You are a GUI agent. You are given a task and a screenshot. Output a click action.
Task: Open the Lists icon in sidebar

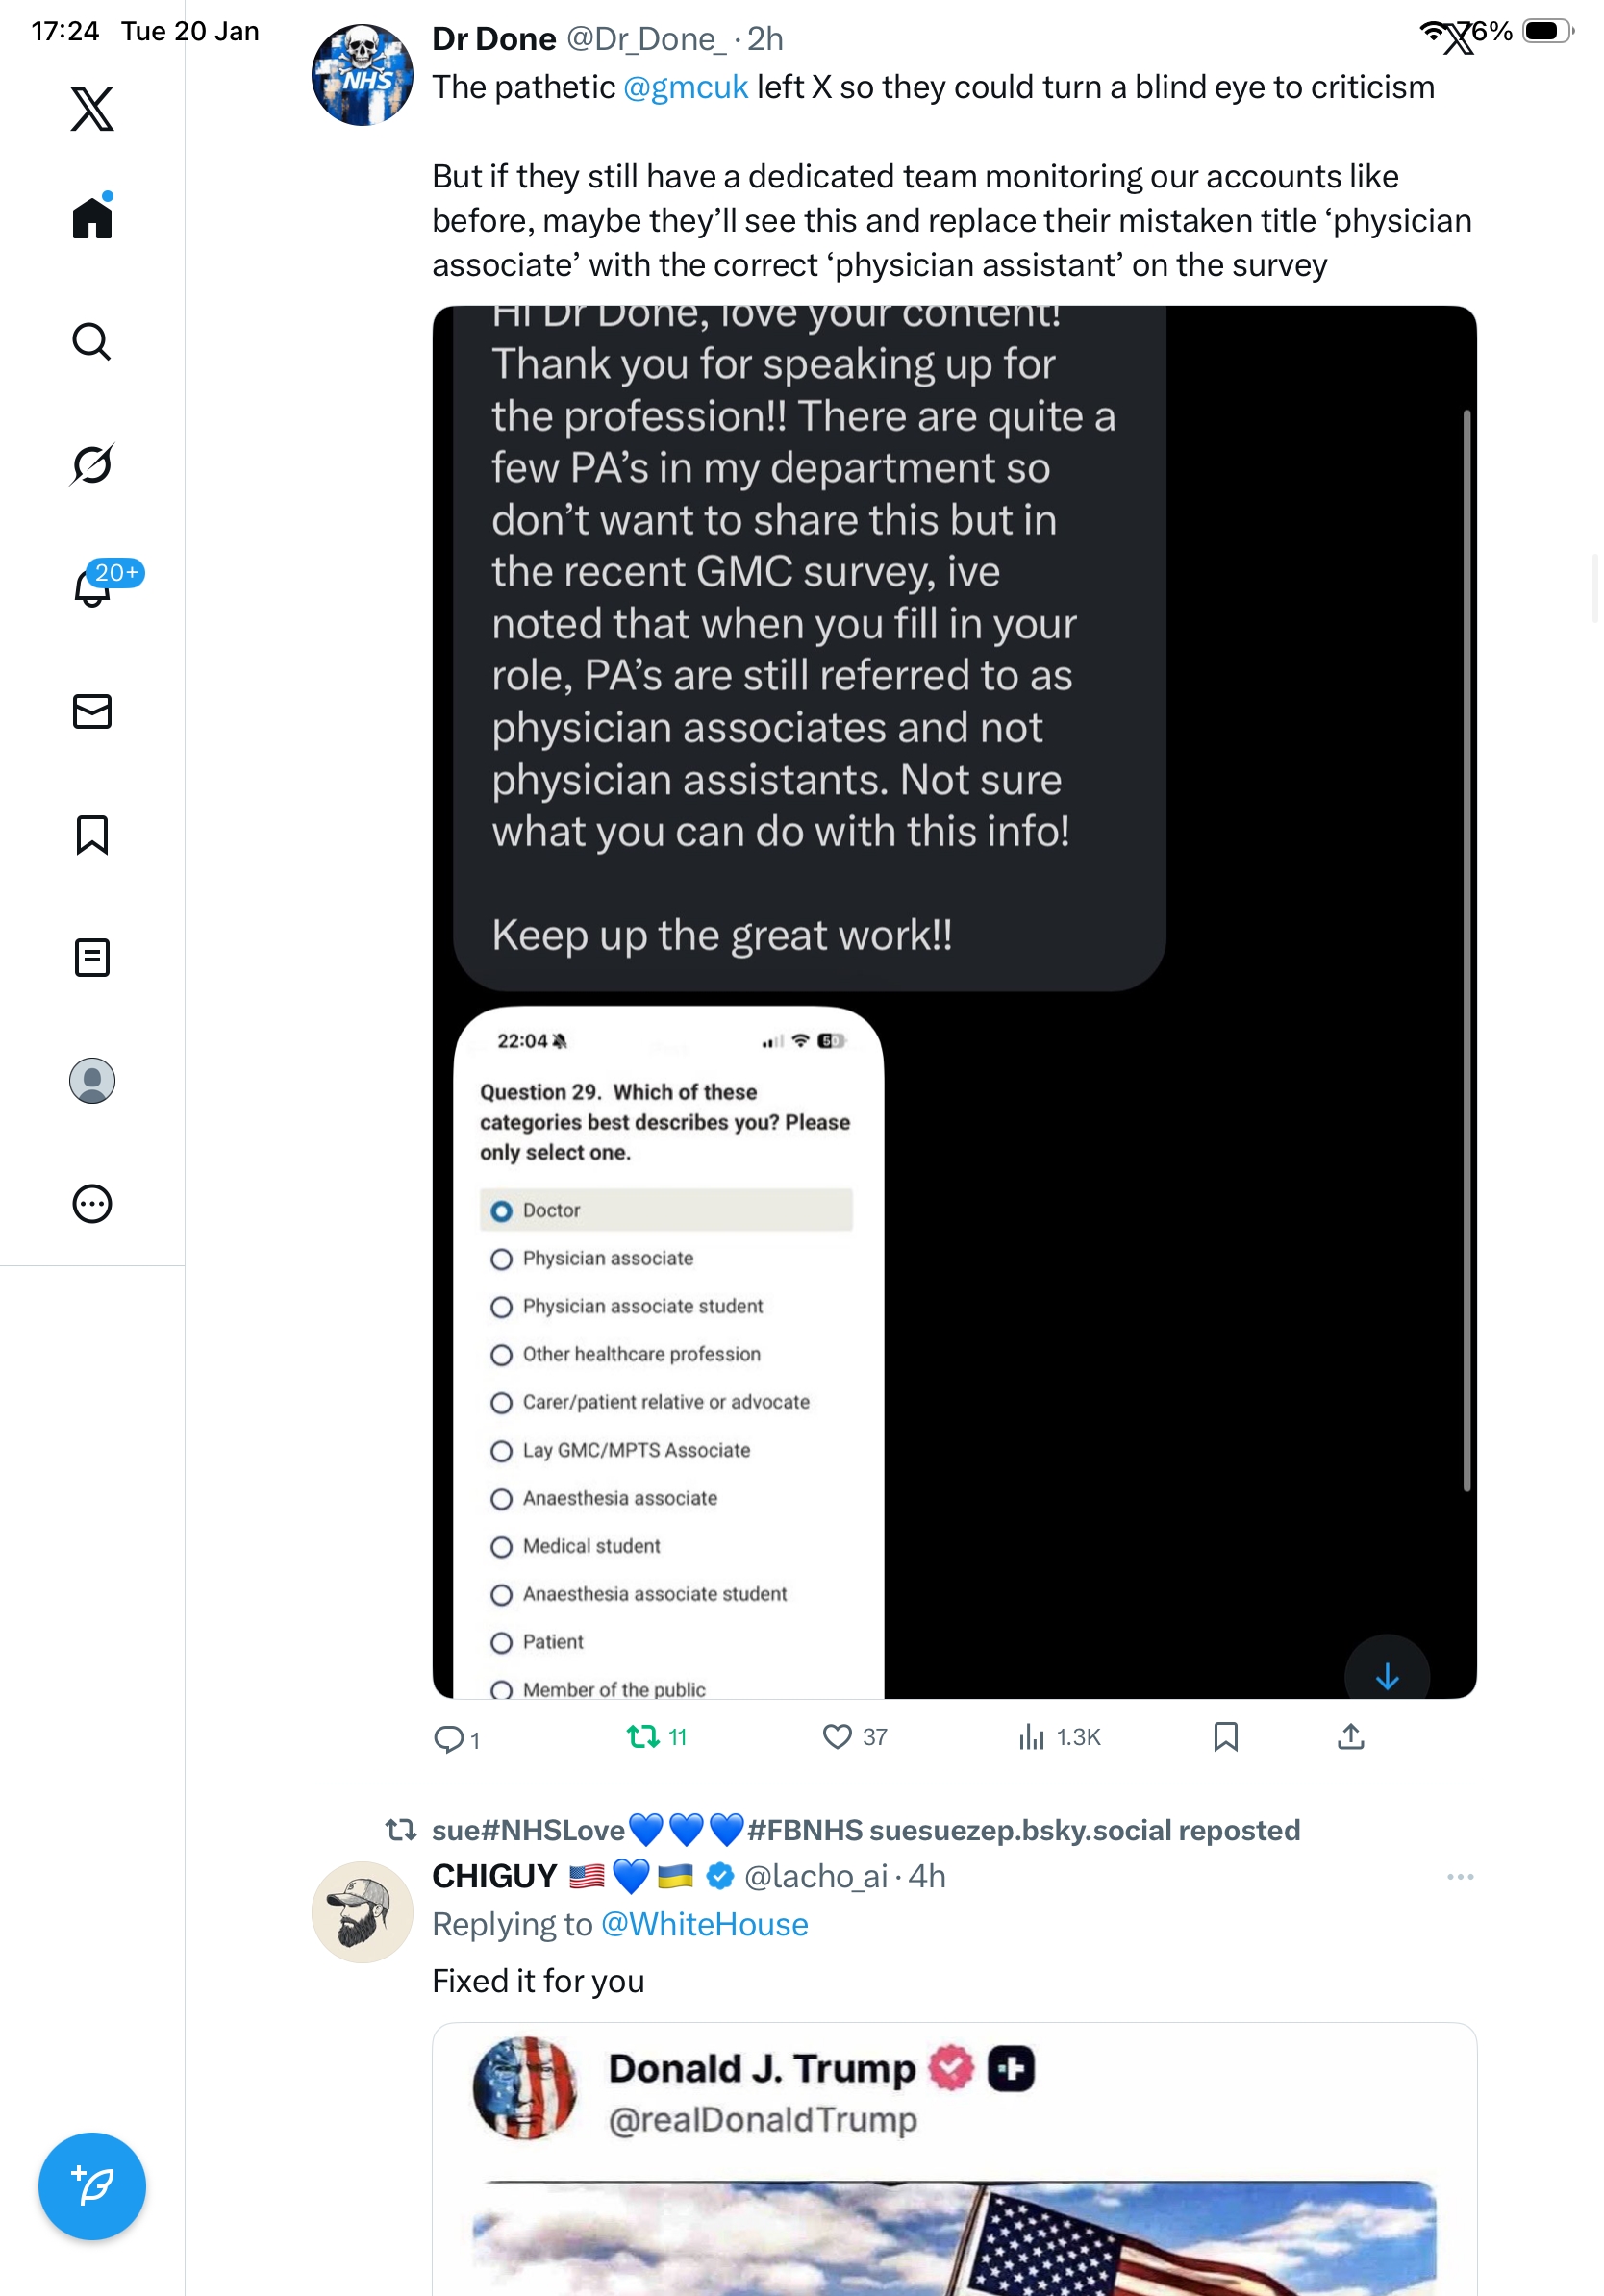coord(92,958)
